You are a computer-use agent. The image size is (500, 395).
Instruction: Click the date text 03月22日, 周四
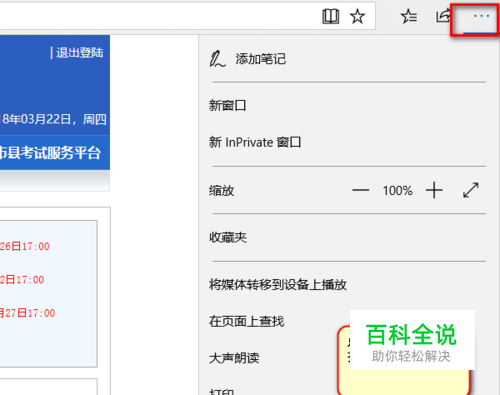[63, 119]
